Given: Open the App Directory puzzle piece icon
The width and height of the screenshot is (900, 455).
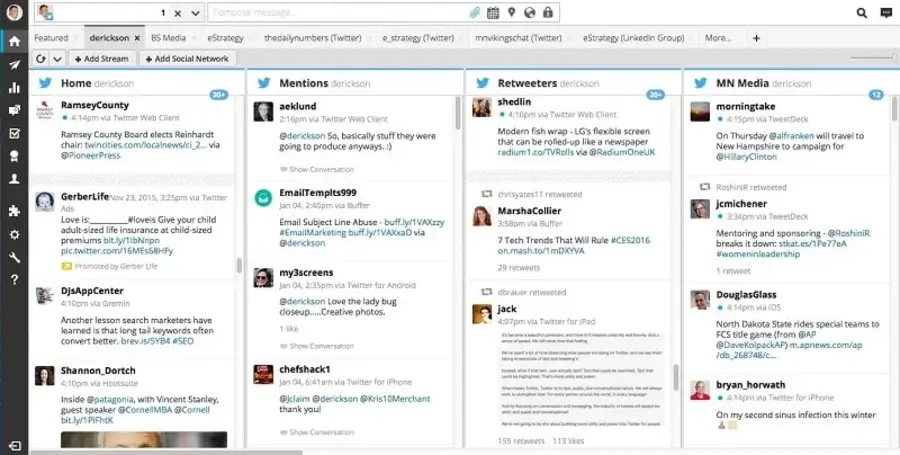Looking at the screenshot, I should [14, 211].
